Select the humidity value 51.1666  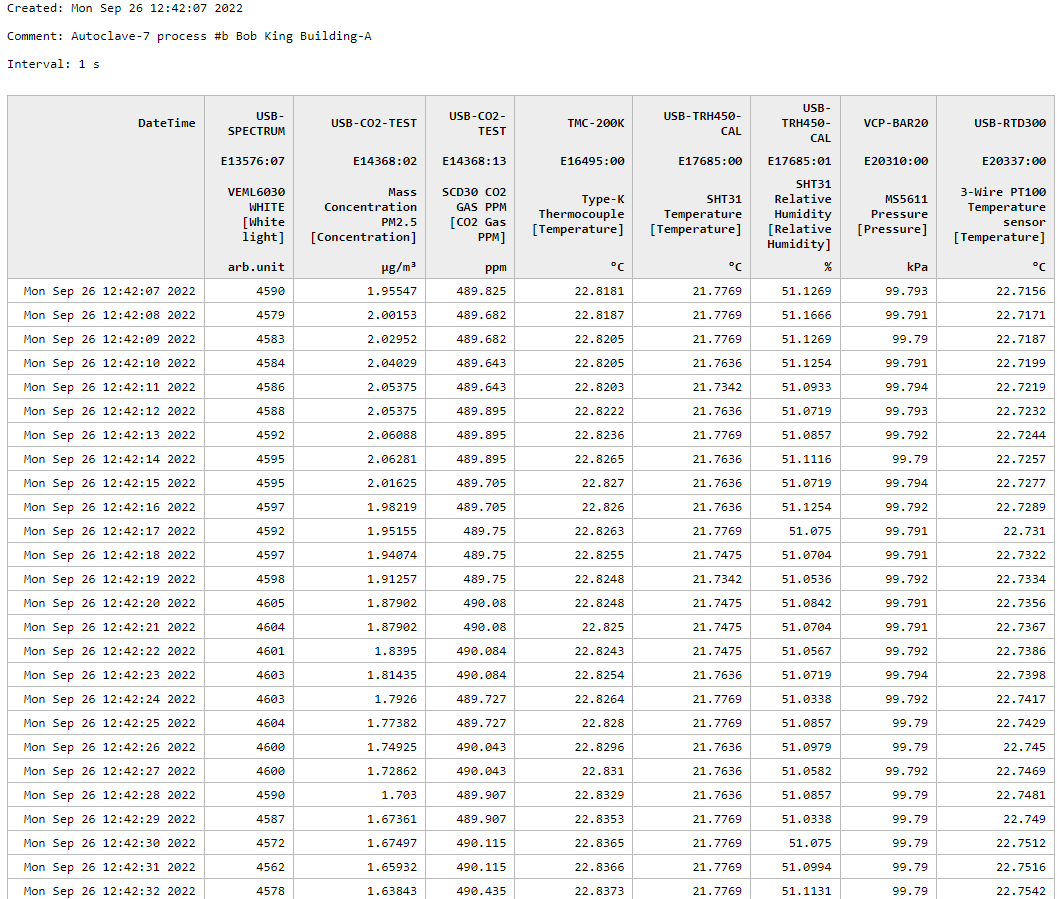[806, 315]
